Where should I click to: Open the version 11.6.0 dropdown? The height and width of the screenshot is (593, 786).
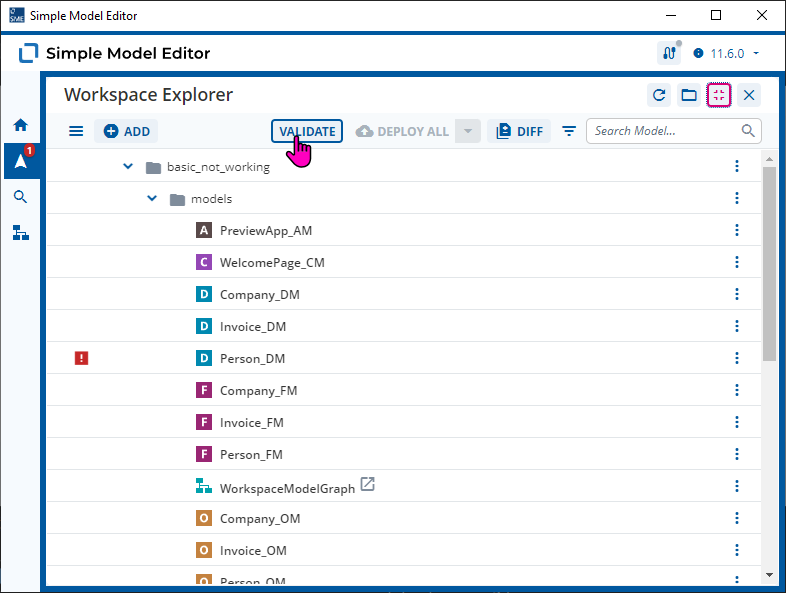727,53
